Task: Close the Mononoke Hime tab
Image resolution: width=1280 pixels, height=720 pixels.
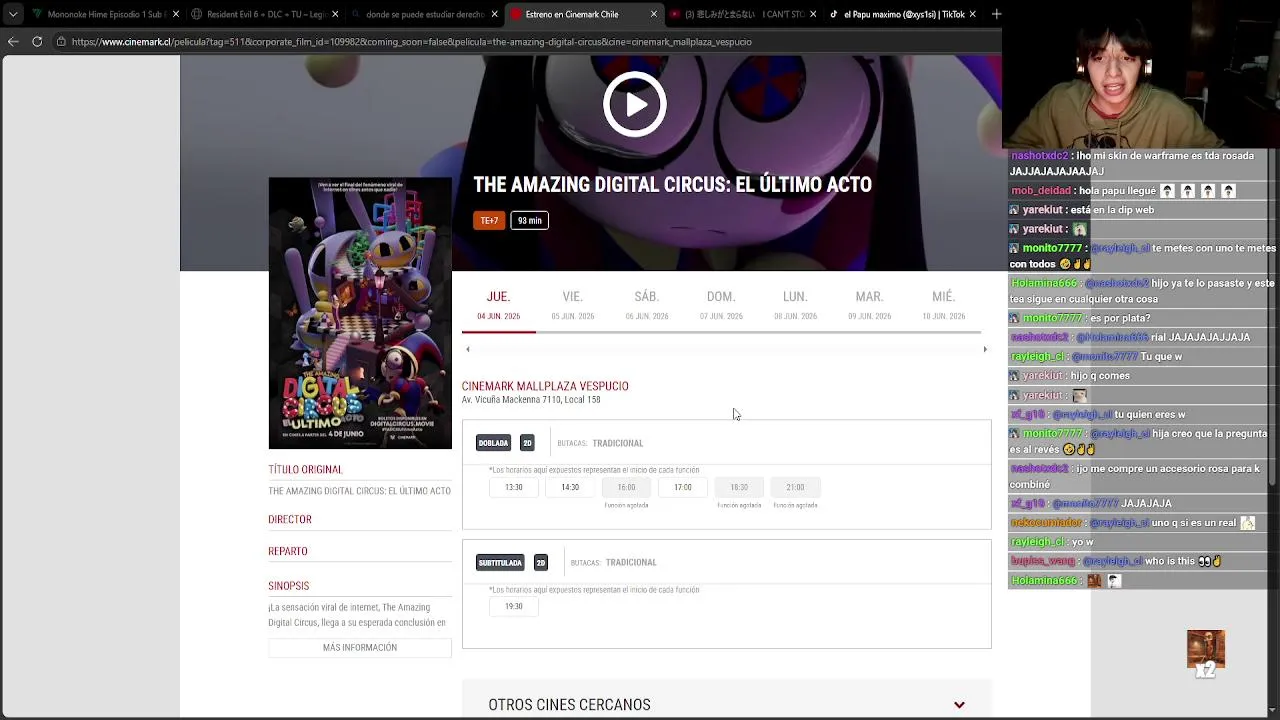Action: 176,14
